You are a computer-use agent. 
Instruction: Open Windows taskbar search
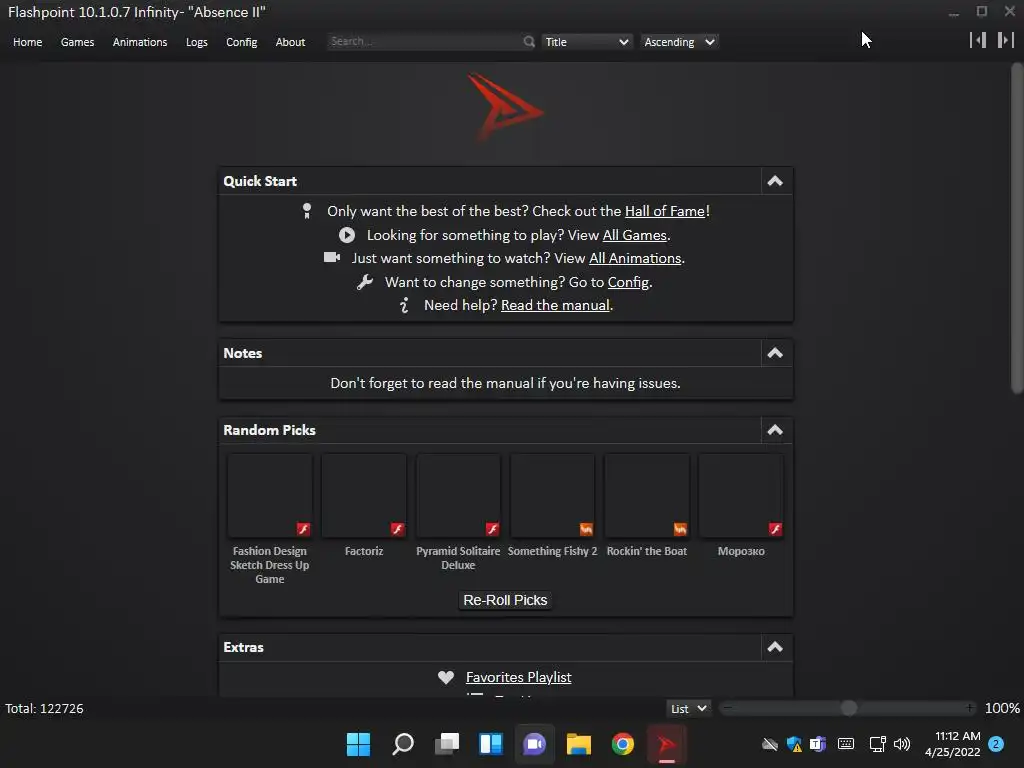tap(403, 744)
